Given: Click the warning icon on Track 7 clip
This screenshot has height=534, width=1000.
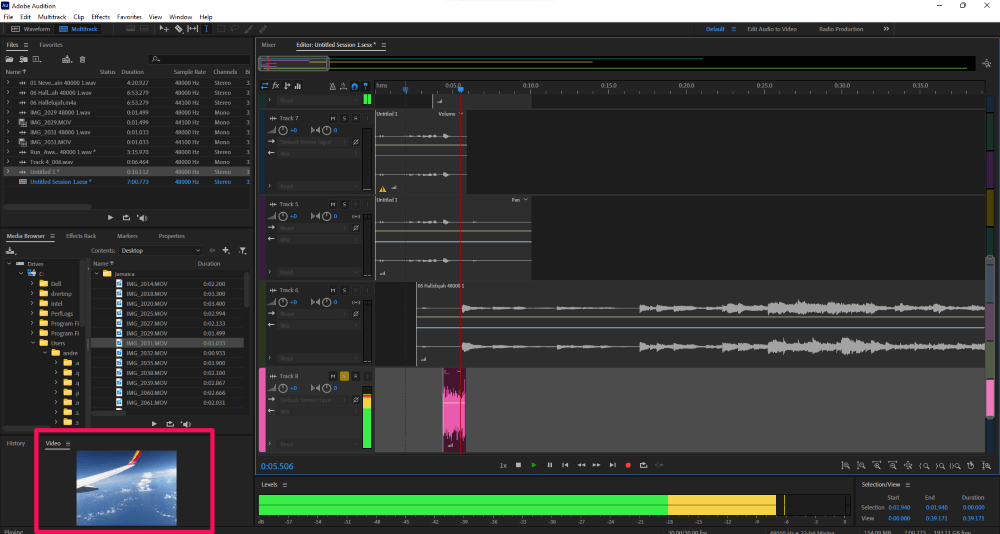Looking at the screenshot, I should pos(383,189).
